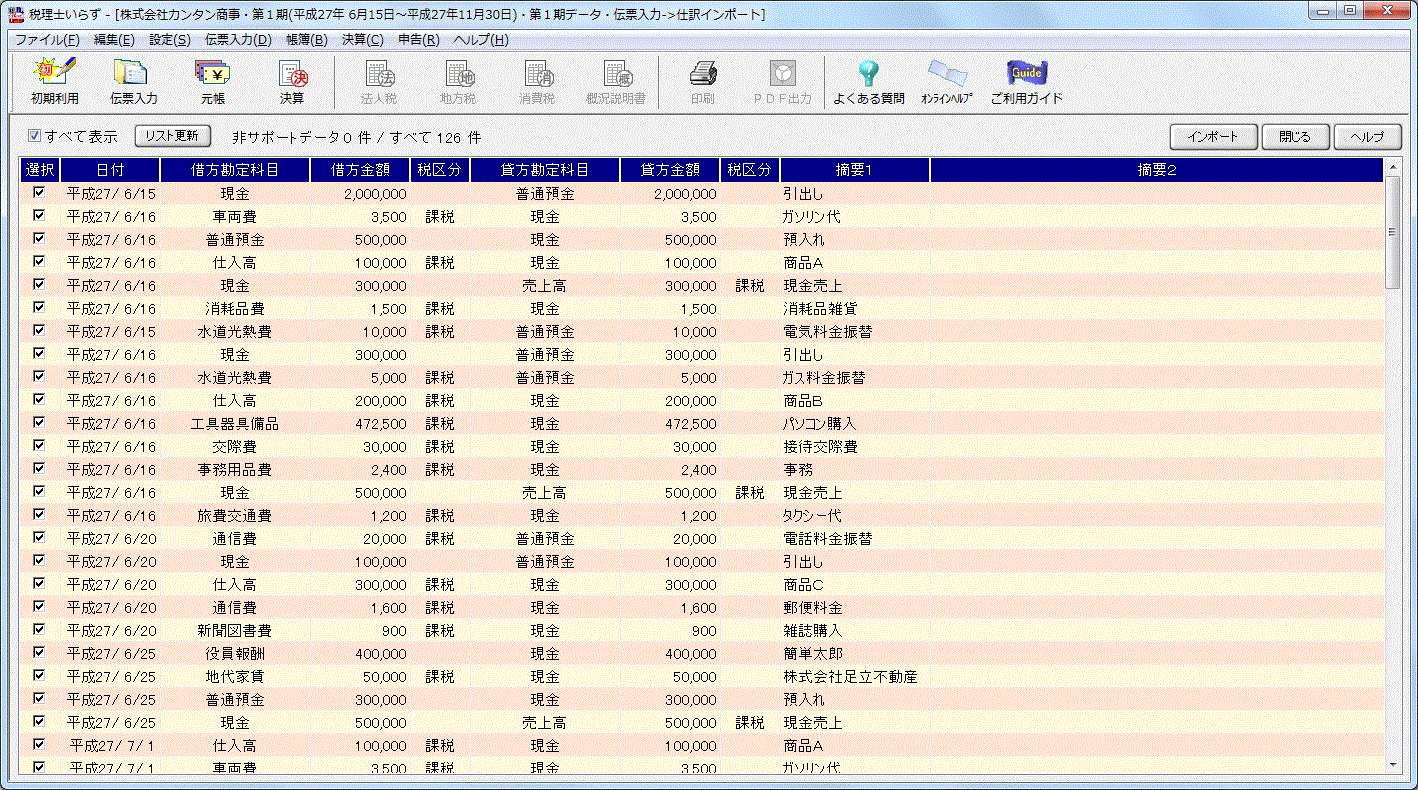Open the 元帳 ledger icon
This screenshot has height=790, width=1418.
212,81
